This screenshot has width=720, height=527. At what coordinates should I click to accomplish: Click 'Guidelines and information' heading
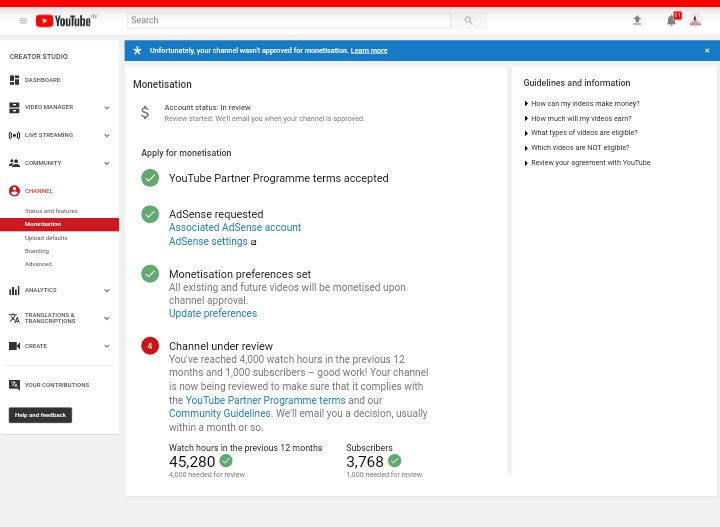[577, 83]
